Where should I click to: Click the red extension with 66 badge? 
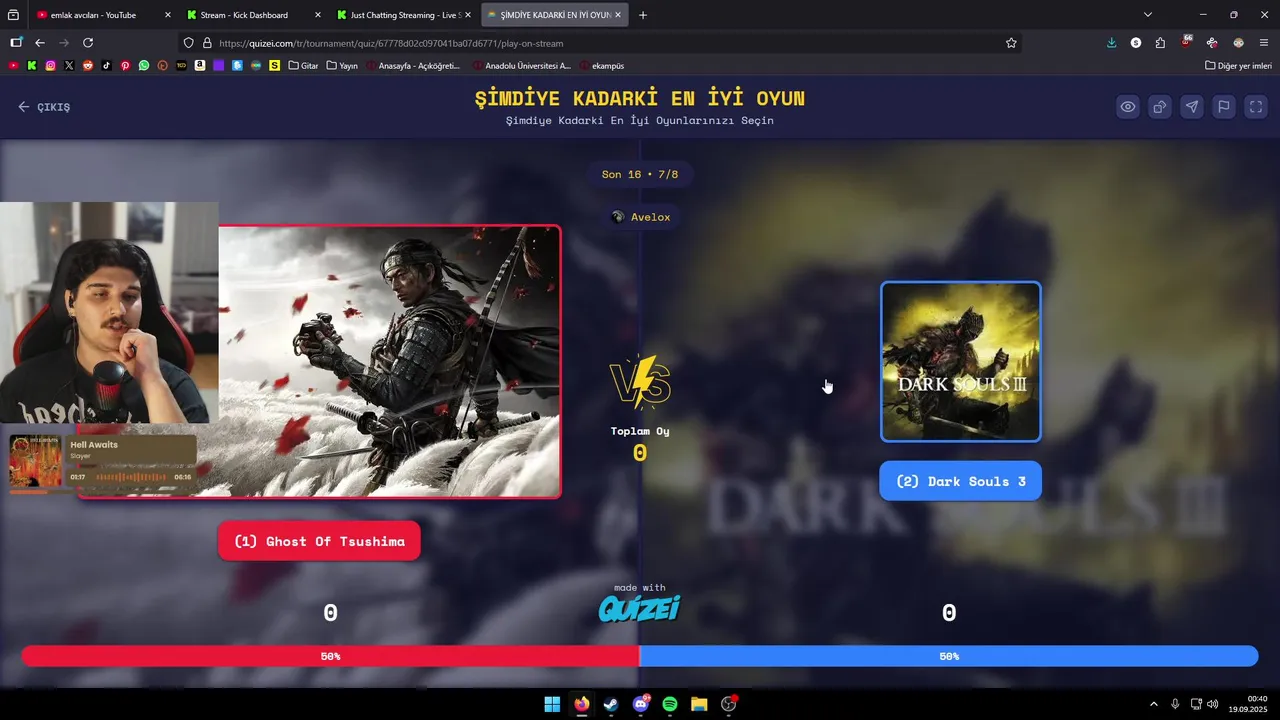click(x=1186, y=43)
